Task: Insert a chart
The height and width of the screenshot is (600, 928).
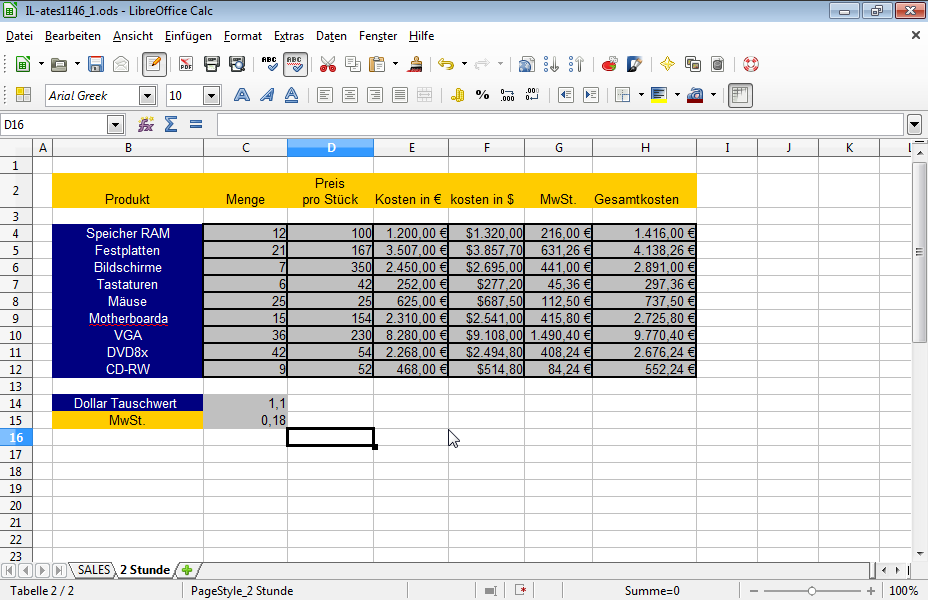Action: [609, 64]
